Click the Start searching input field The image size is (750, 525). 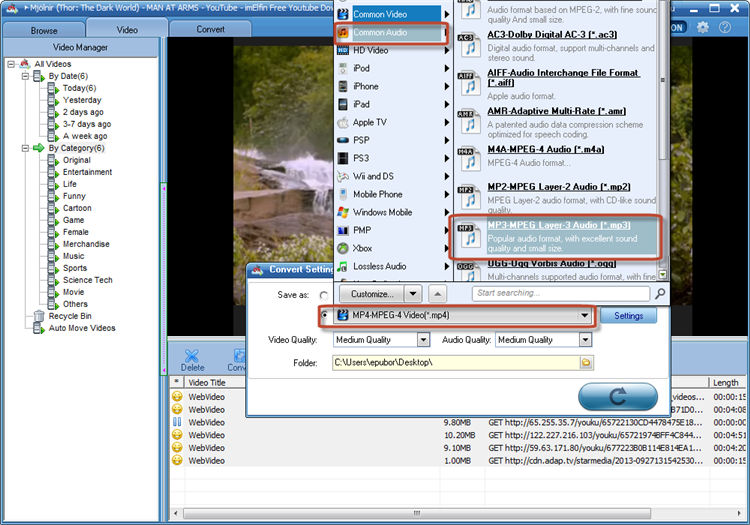point(561,293)
